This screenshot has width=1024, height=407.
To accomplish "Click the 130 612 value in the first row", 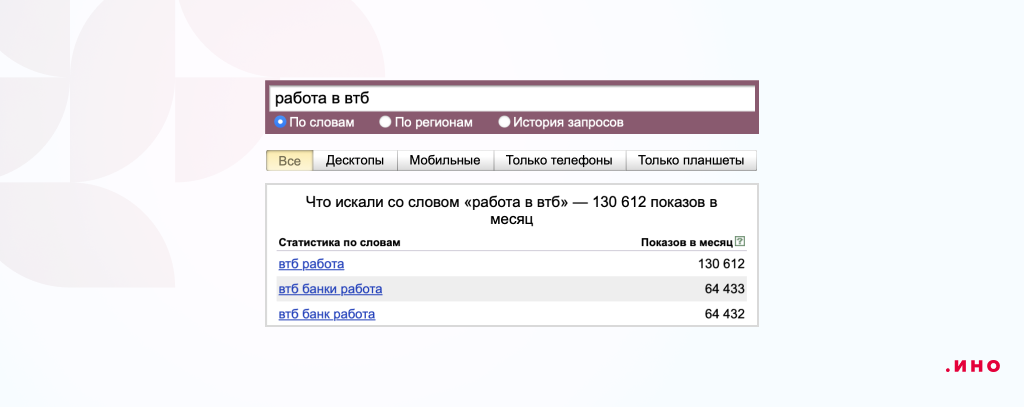I will point(721,264).
